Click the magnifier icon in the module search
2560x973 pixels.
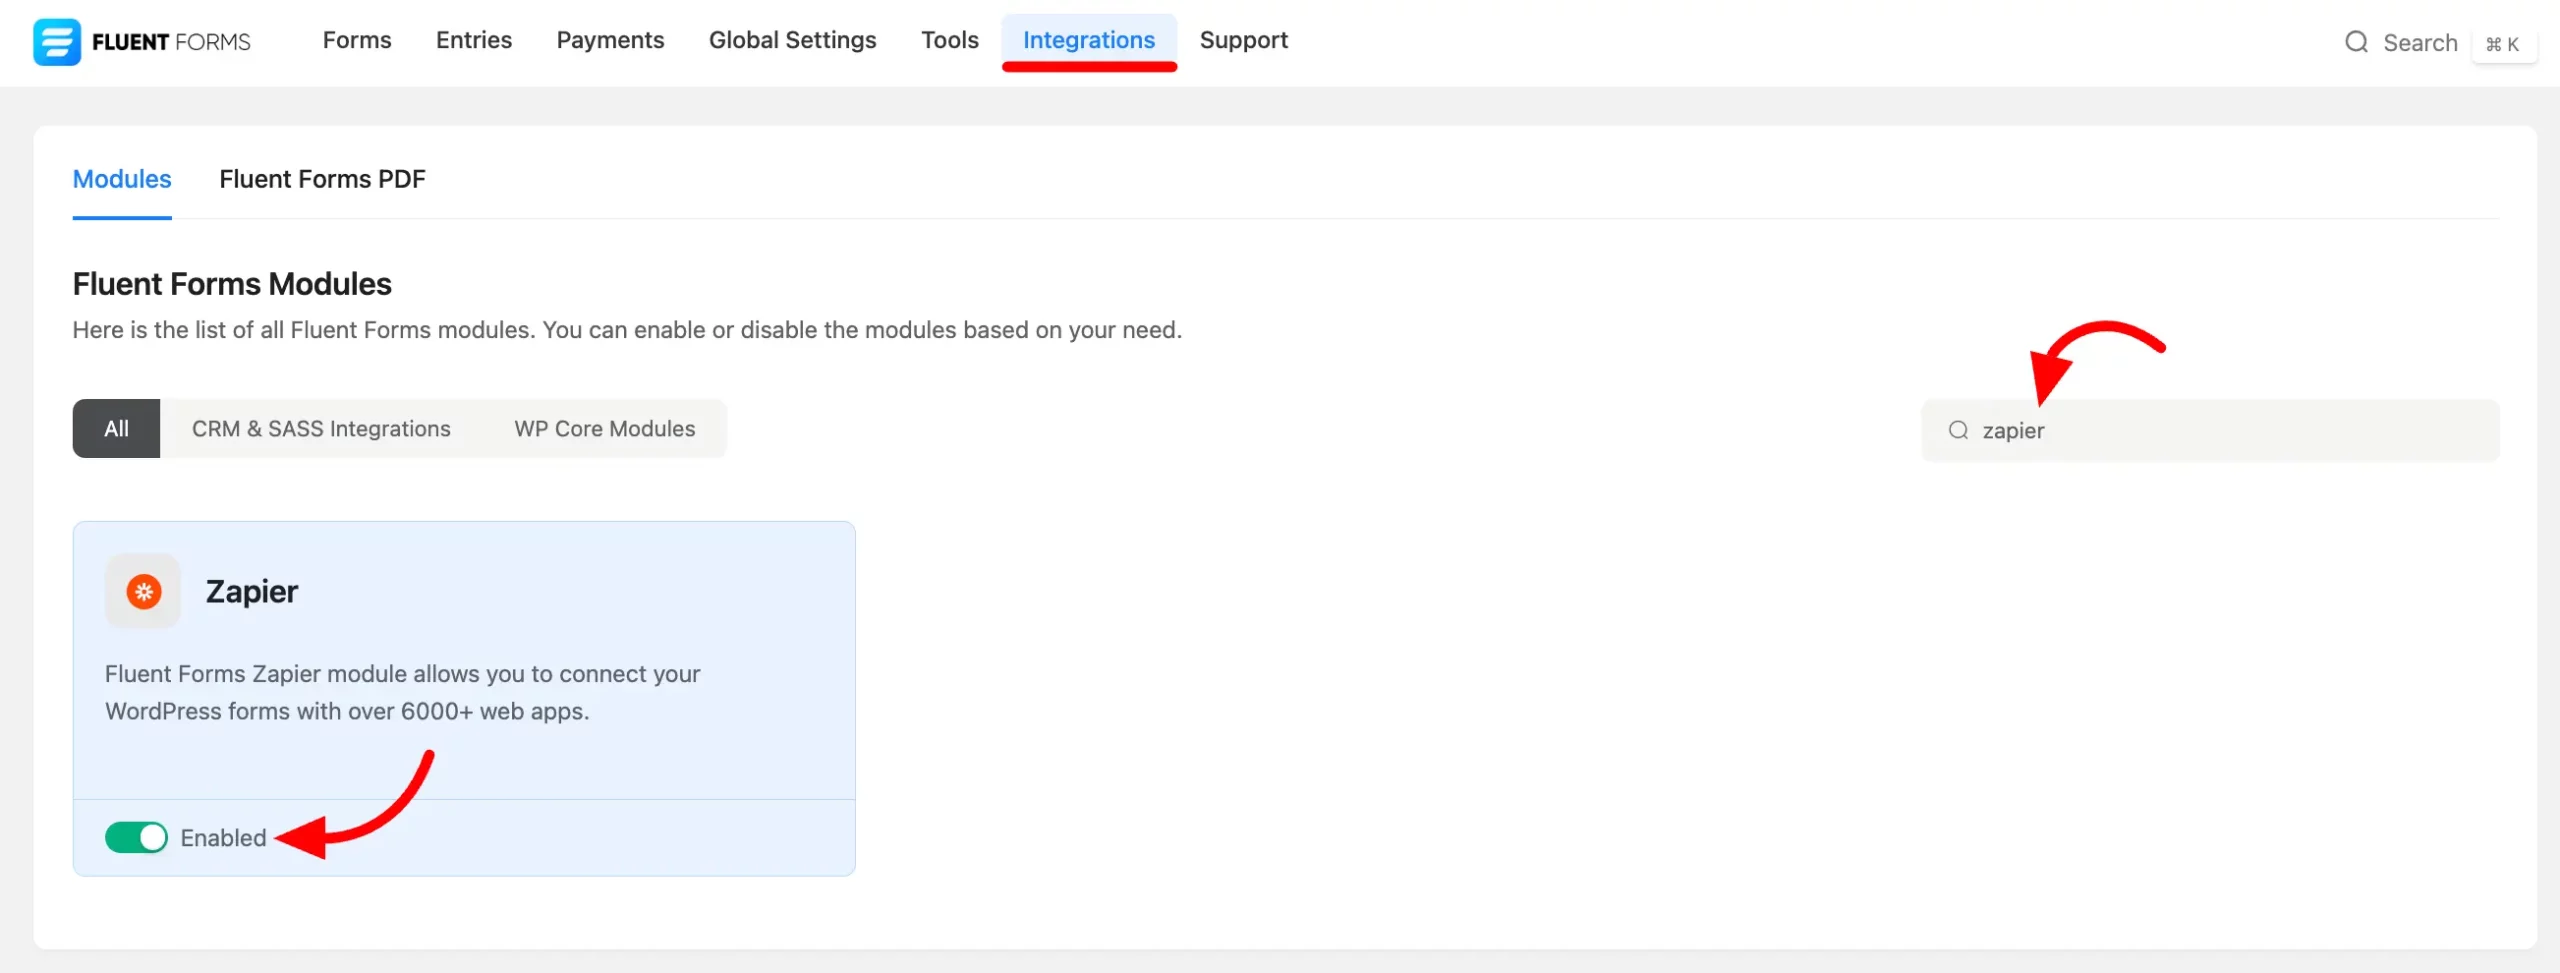(1958, 430)
